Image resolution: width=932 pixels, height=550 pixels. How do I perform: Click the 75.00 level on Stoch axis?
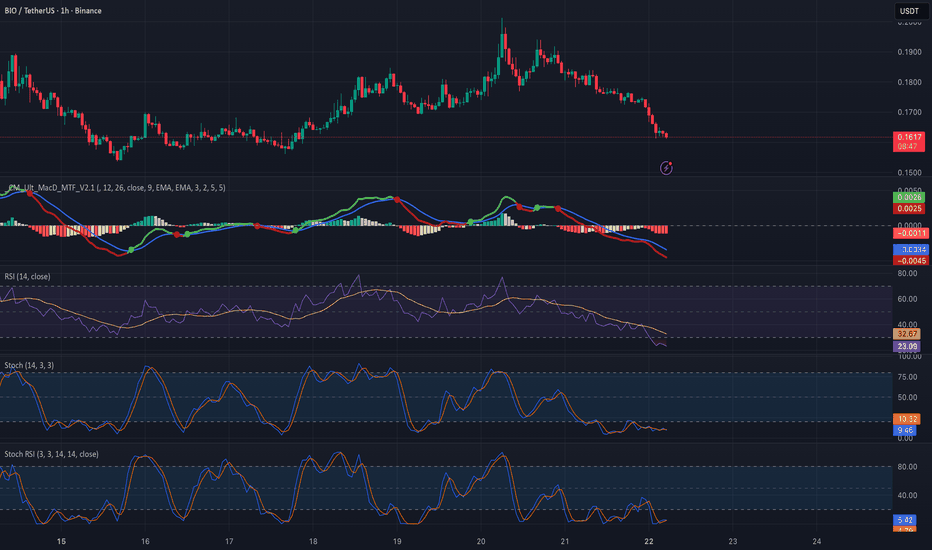907,377
